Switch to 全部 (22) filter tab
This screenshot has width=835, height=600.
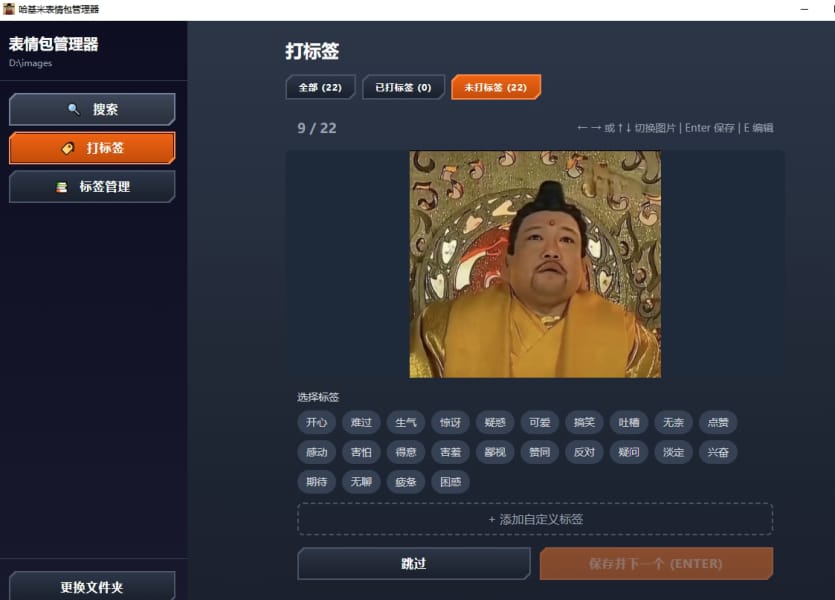(320, 87)
